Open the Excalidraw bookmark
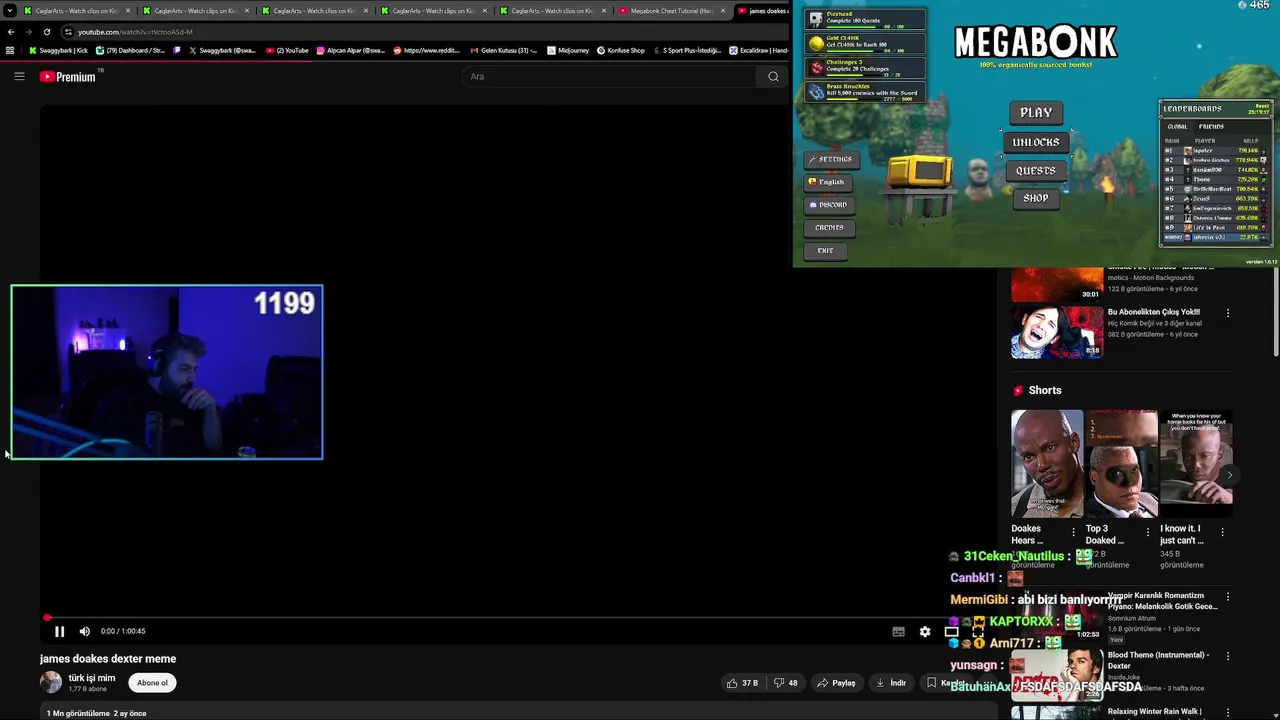This screenshot has height=720, width=1280. [759, 50]
